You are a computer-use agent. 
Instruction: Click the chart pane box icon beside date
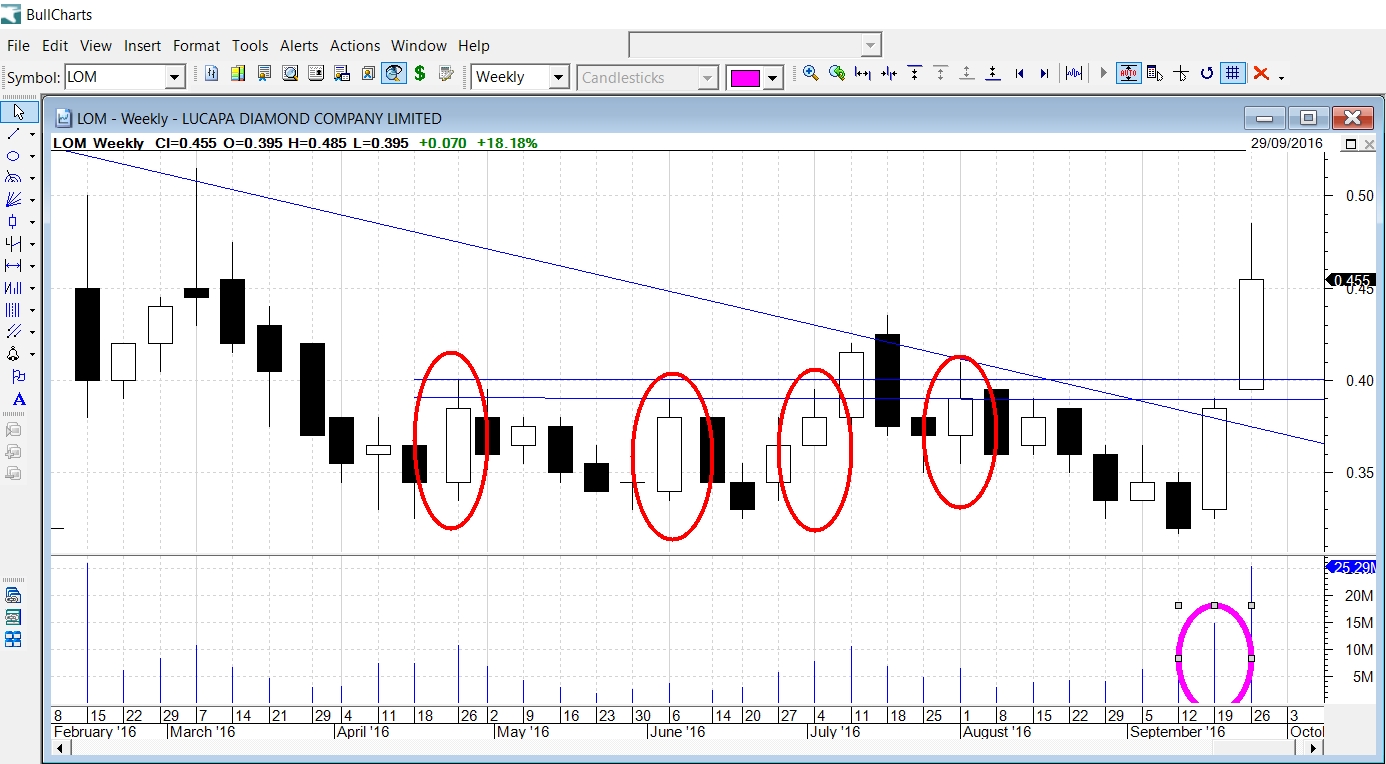1350,144
